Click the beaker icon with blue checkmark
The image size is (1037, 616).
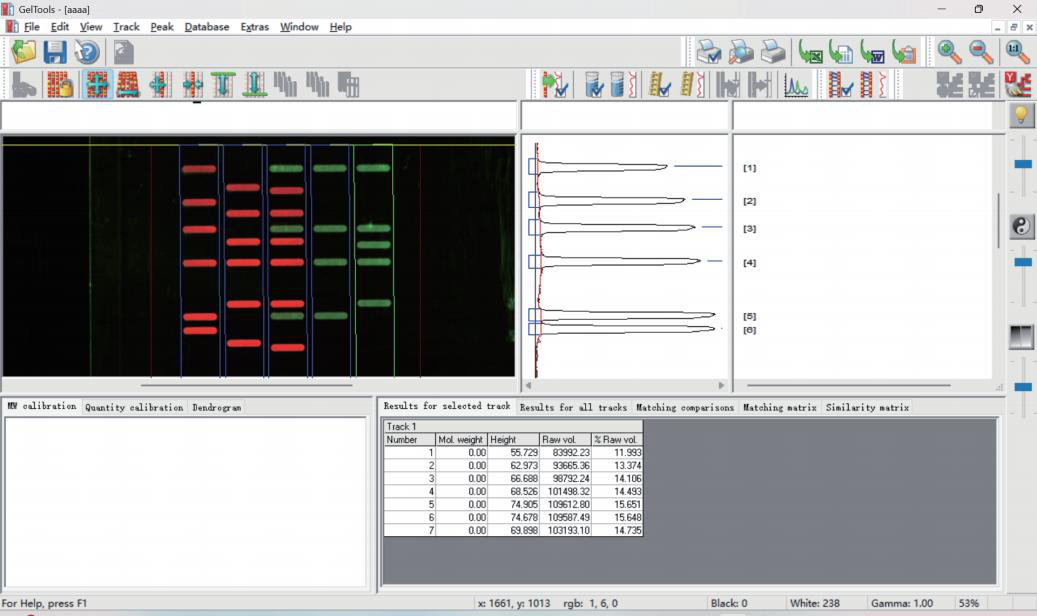(595, 85)
